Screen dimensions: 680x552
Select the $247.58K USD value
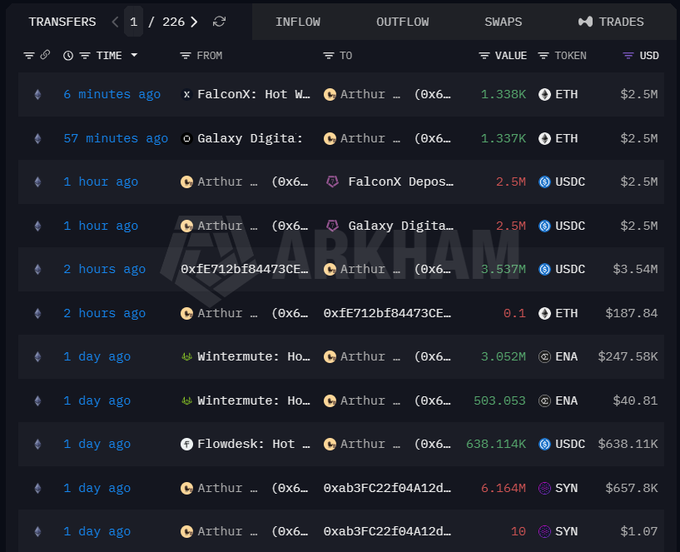628,357
